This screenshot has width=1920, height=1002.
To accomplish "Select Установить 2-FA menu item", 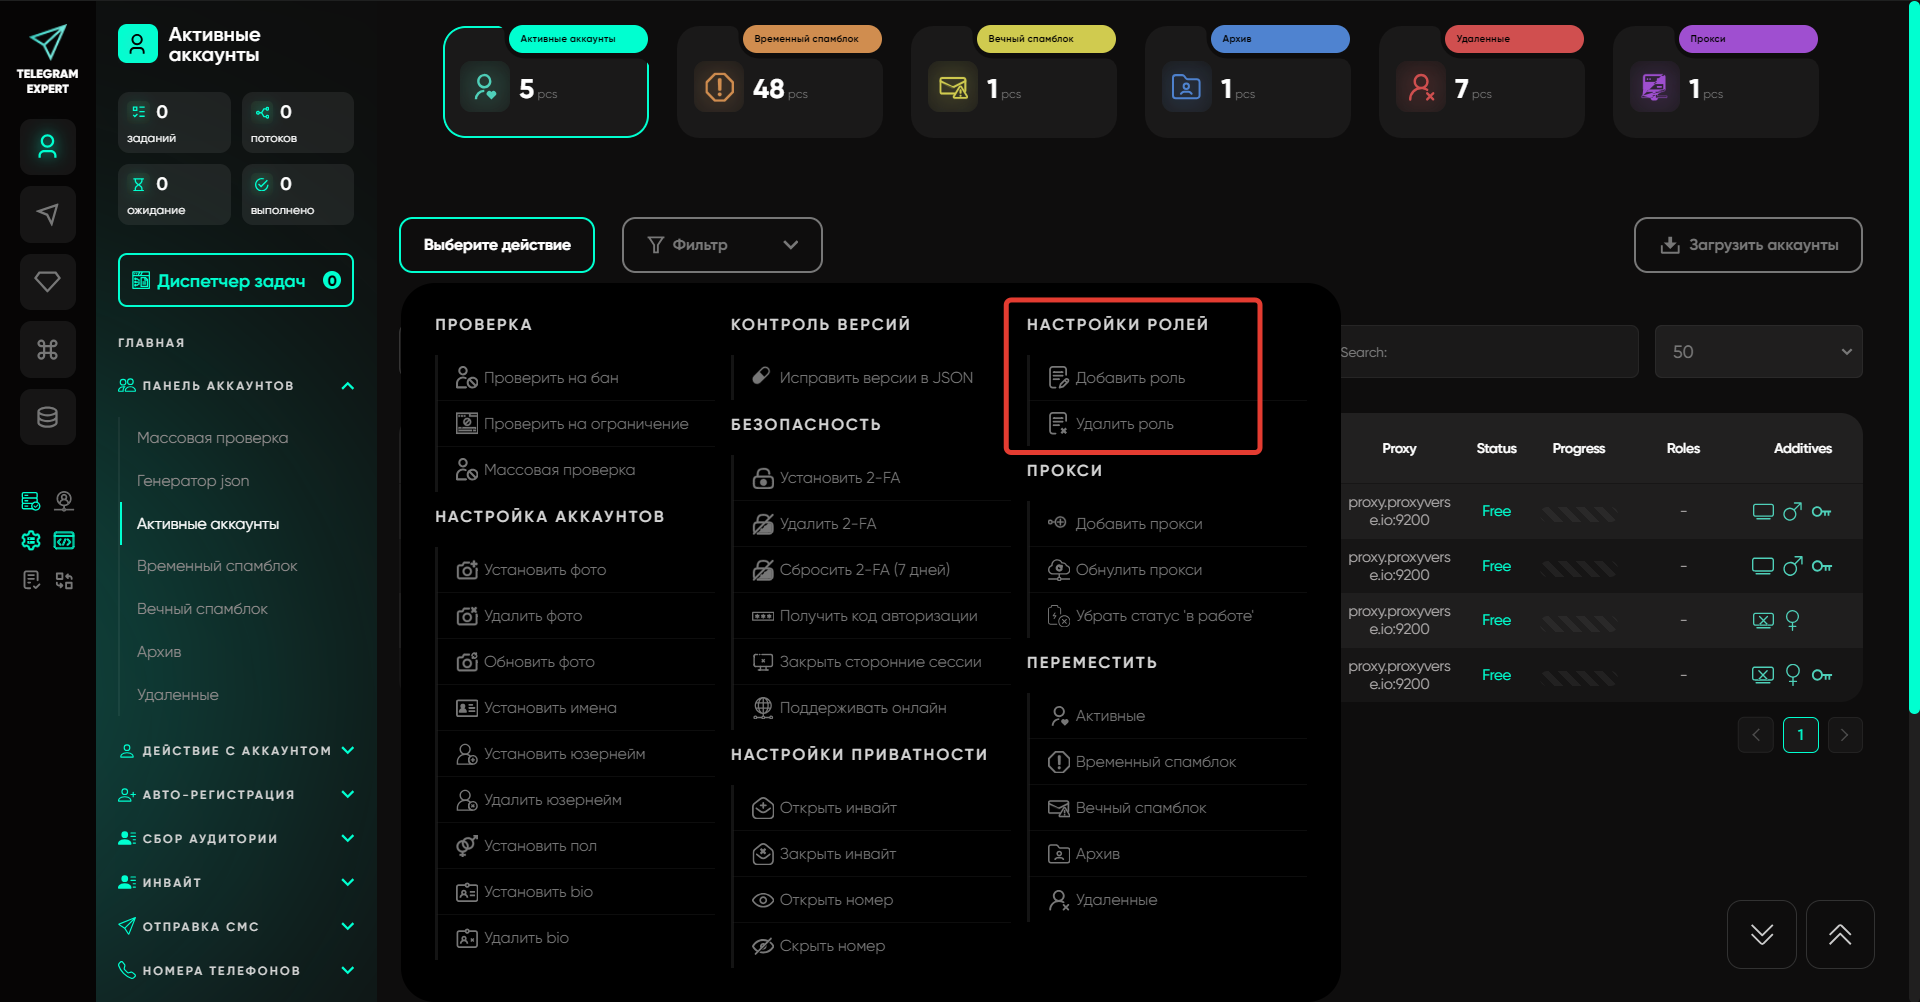I will (839, 478).
